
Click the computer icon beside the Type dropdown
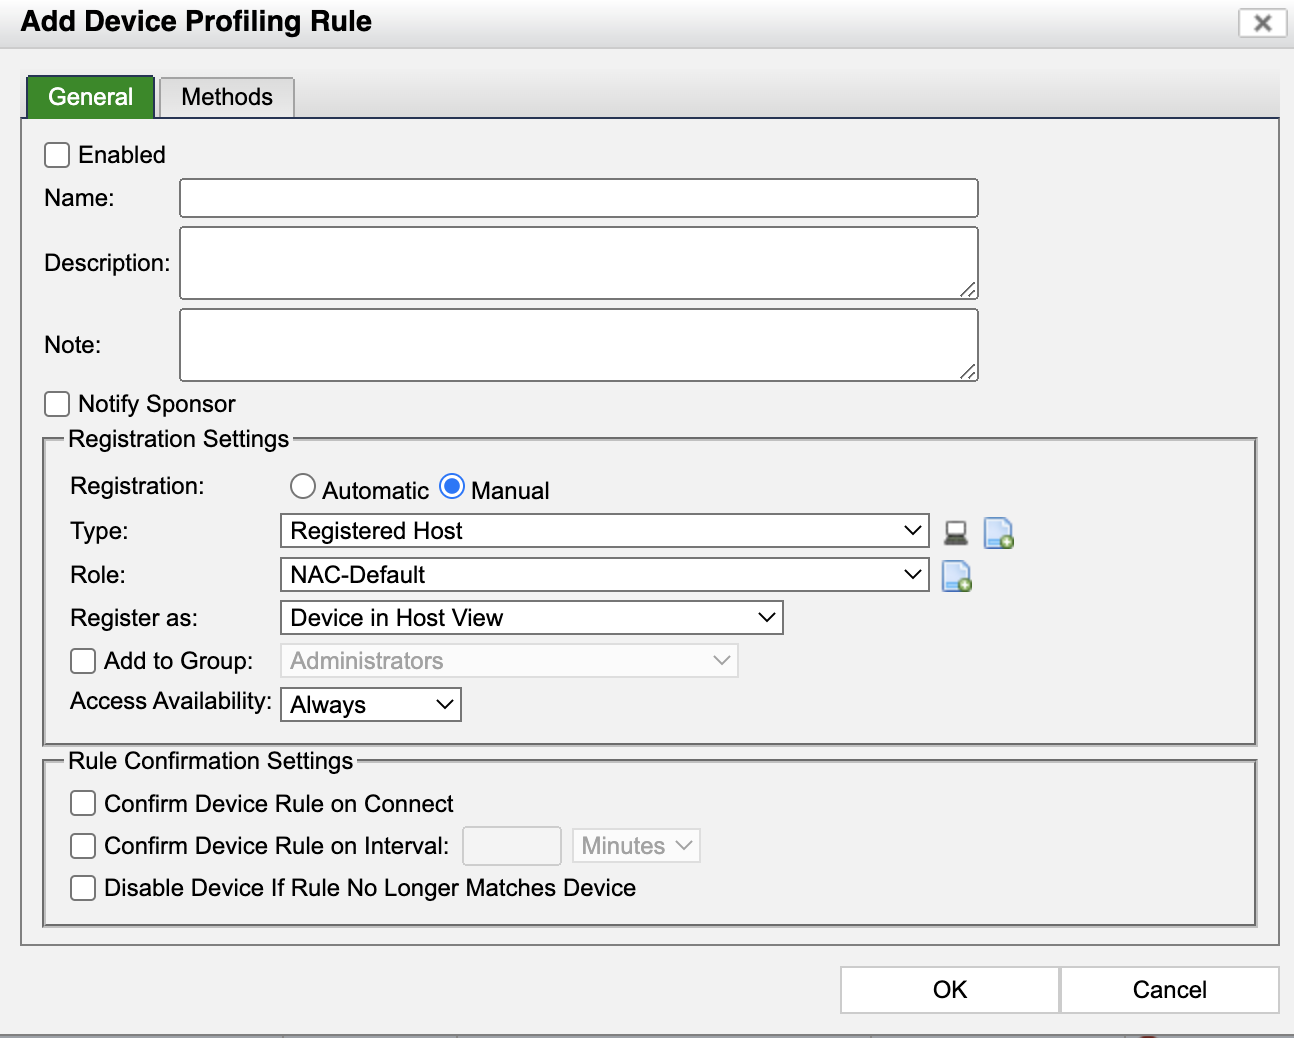click(956, 533)
